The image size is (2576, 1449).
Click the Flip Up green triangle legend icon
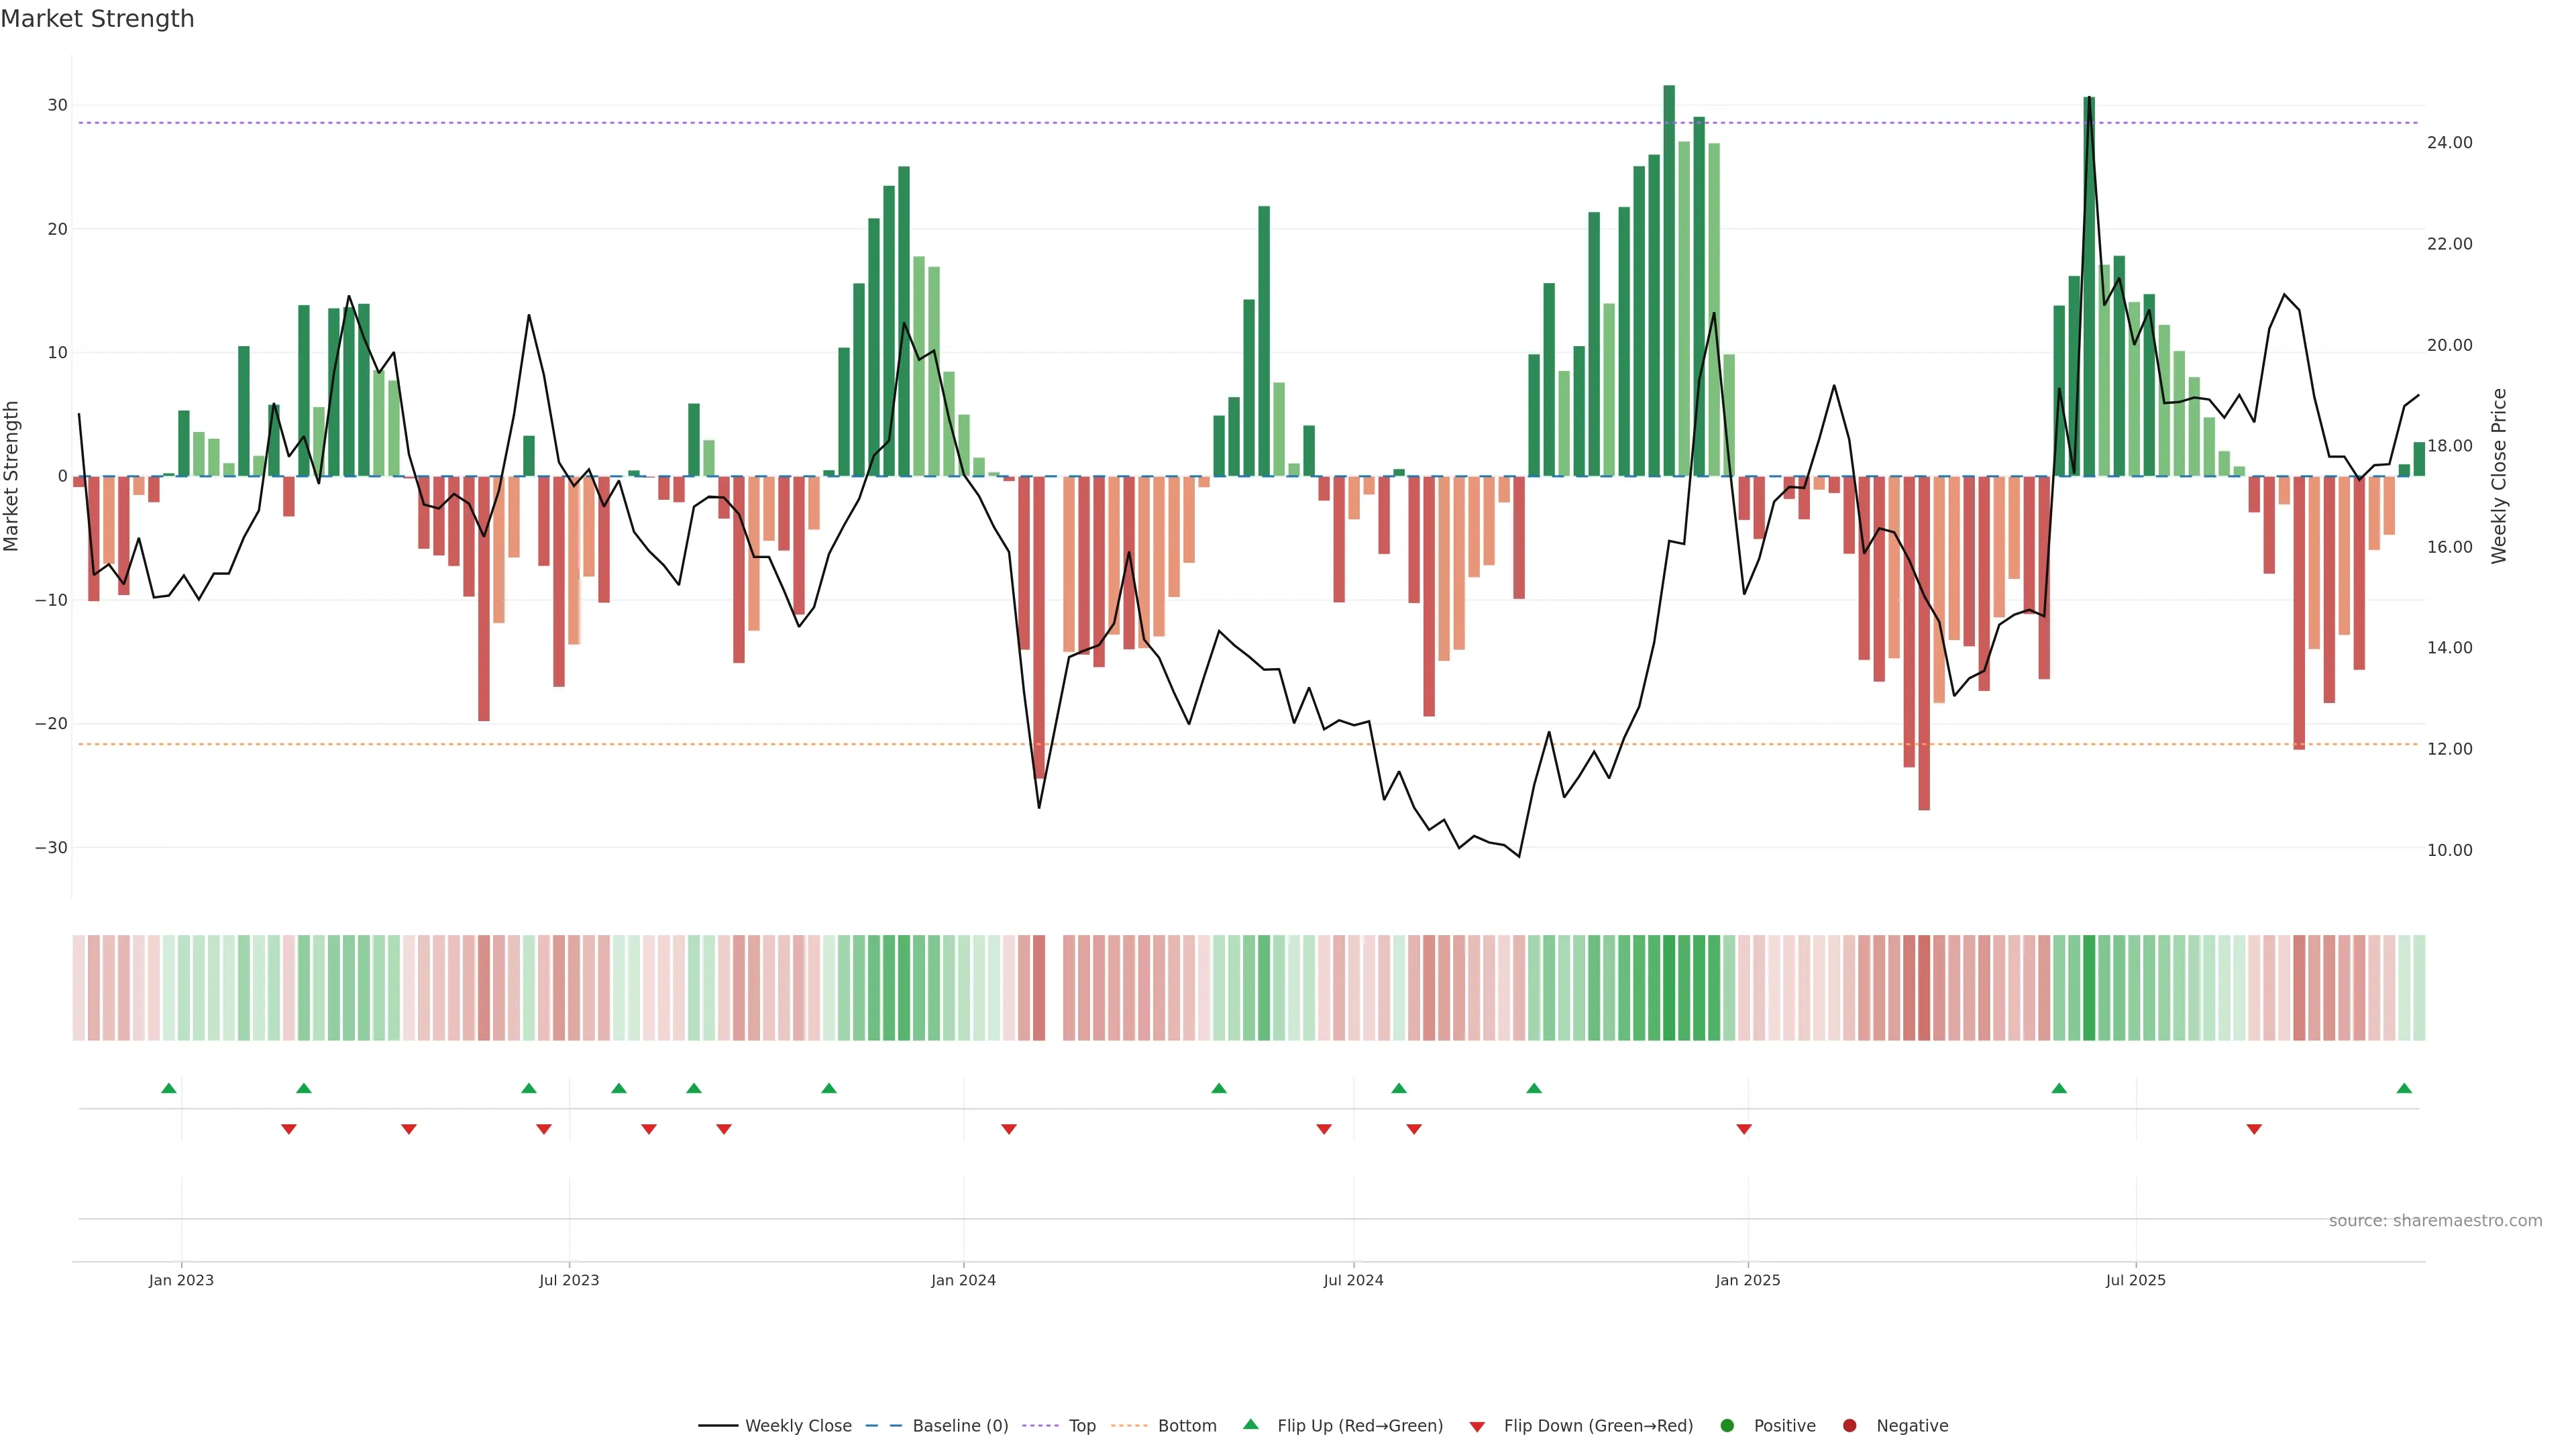tap(1250, 1424)
